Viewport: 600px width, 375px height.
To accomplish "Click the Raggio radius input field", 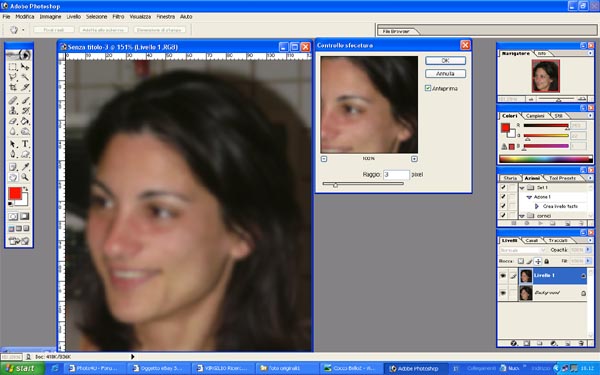I will tap(396, 174).
